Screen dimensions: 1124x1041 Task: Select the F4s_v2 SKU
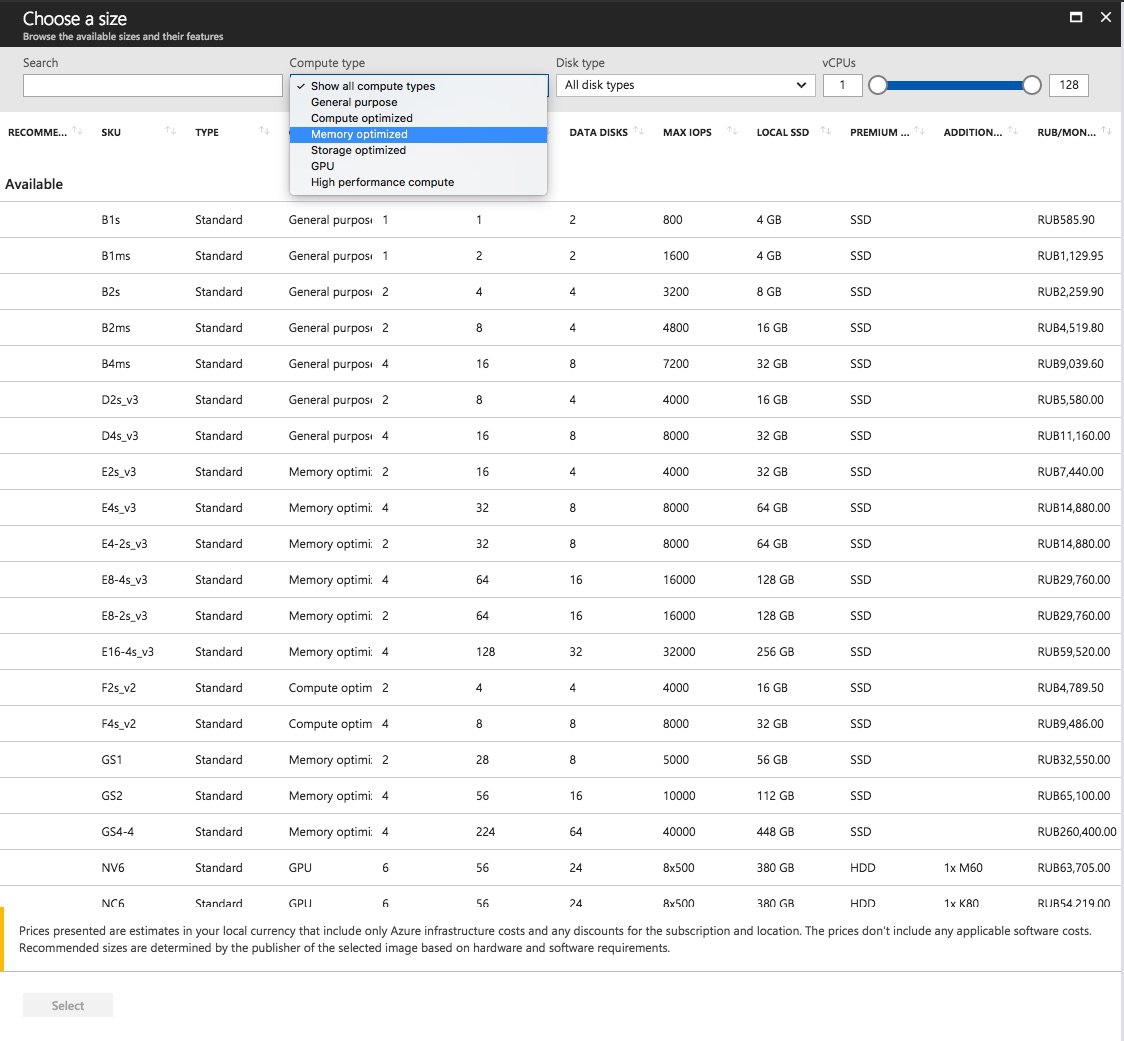click(118, 723)
